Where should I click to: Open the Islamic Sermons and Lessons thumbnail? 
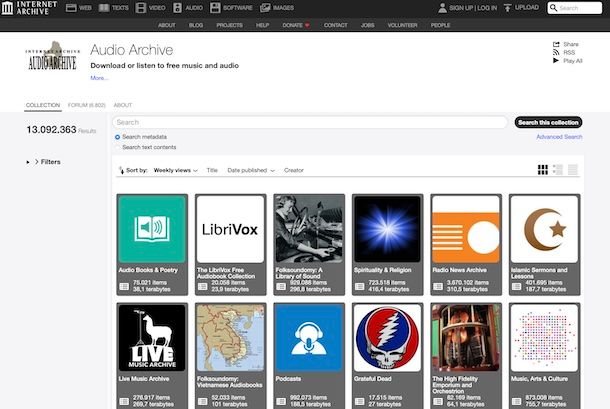544,229
